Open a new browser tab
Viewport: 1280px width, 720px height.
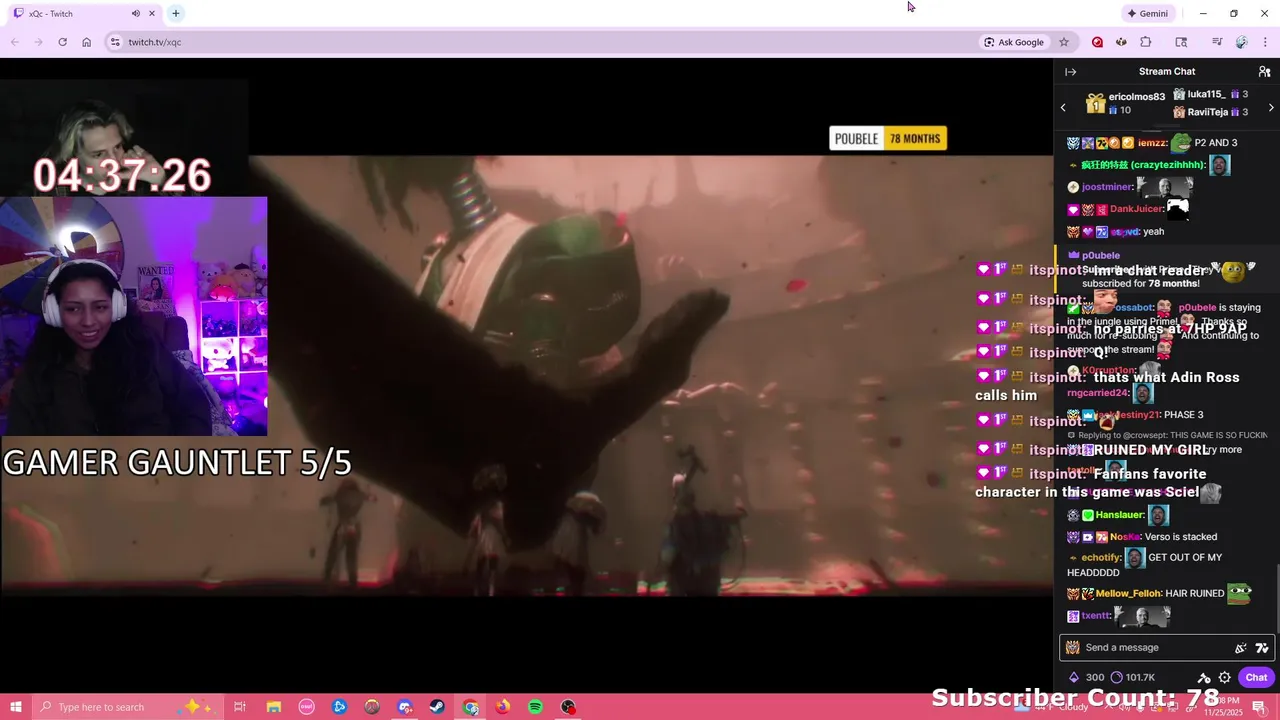tap(175, 13)
